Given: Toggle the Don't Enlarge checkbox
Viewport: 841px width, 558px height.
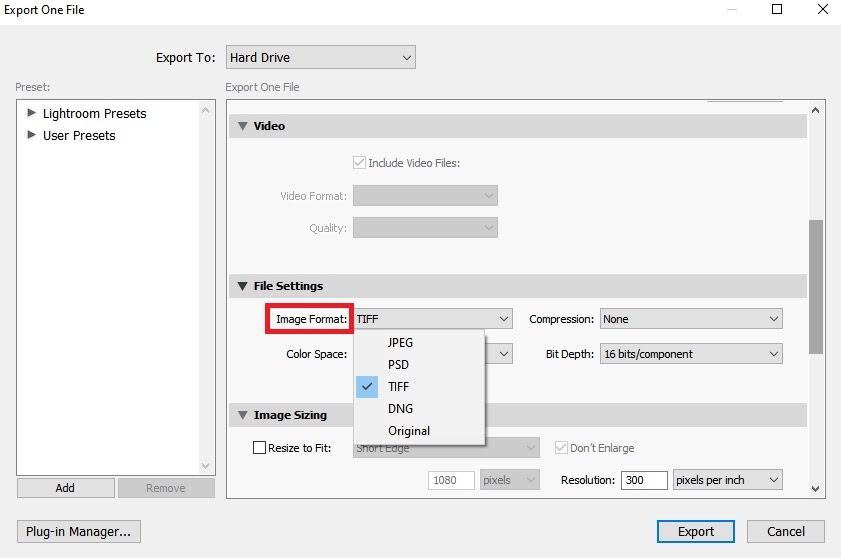Looking at the screenshot, I should (x=561, y=447).
